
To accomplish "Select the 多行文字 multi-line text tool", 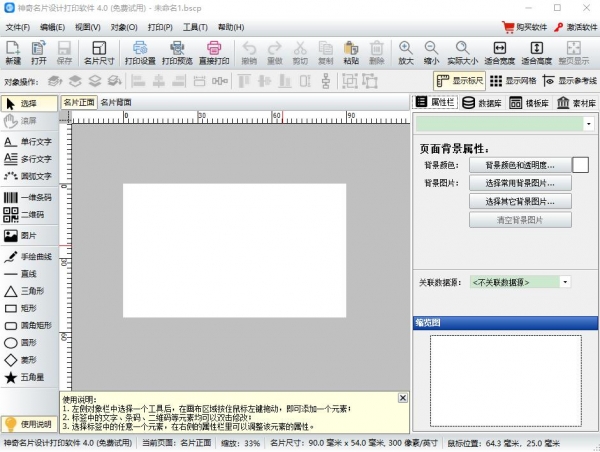I will click(x=29, y=159).
